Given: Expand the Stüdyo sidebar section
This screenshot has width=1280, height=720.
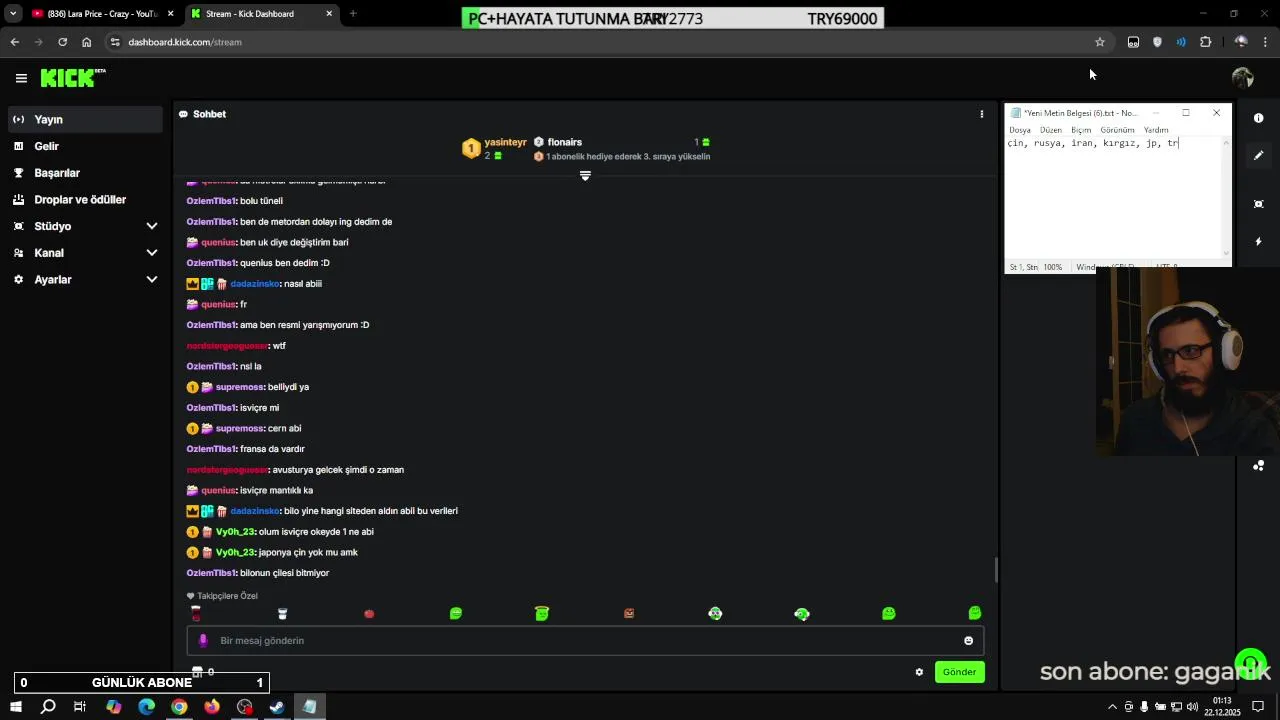Looking at the screenshot, I should (x=85, y=226).
